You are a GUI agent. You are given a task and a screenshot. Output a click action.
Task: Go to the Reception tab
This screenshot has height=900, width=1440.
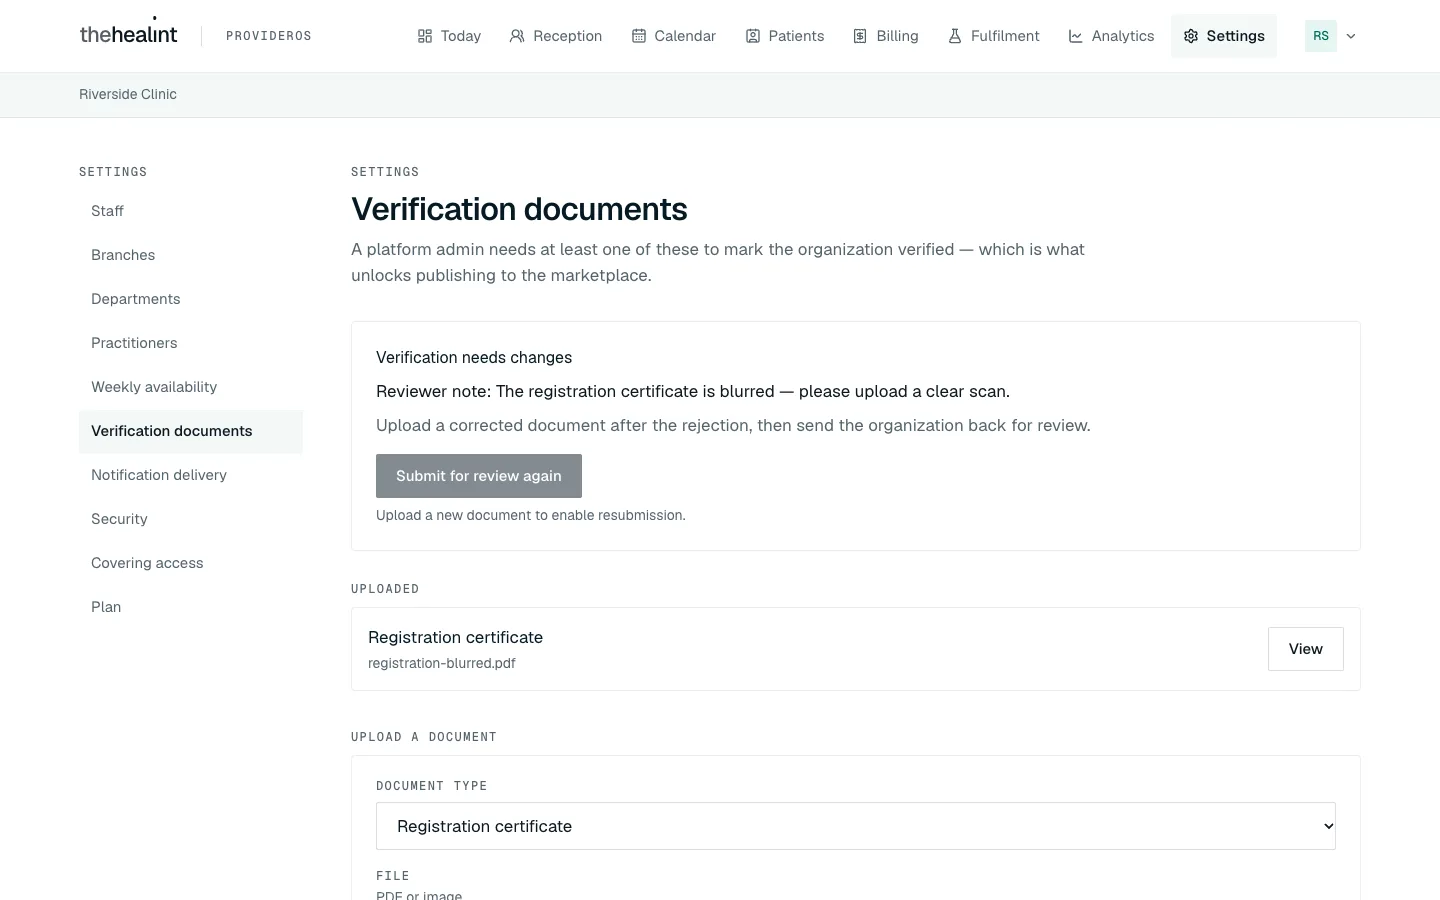pos(556,36)
